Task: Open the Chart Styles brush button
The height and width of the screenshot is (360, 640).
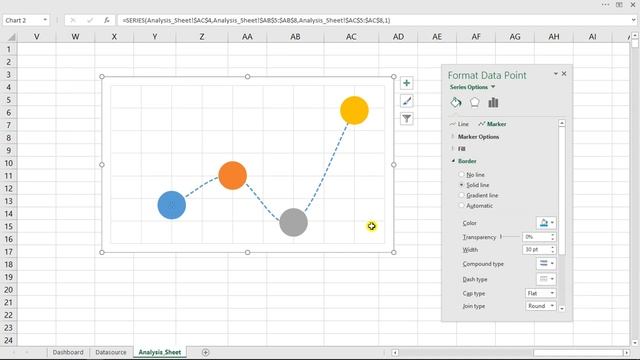Action: (x=407, y=101)
